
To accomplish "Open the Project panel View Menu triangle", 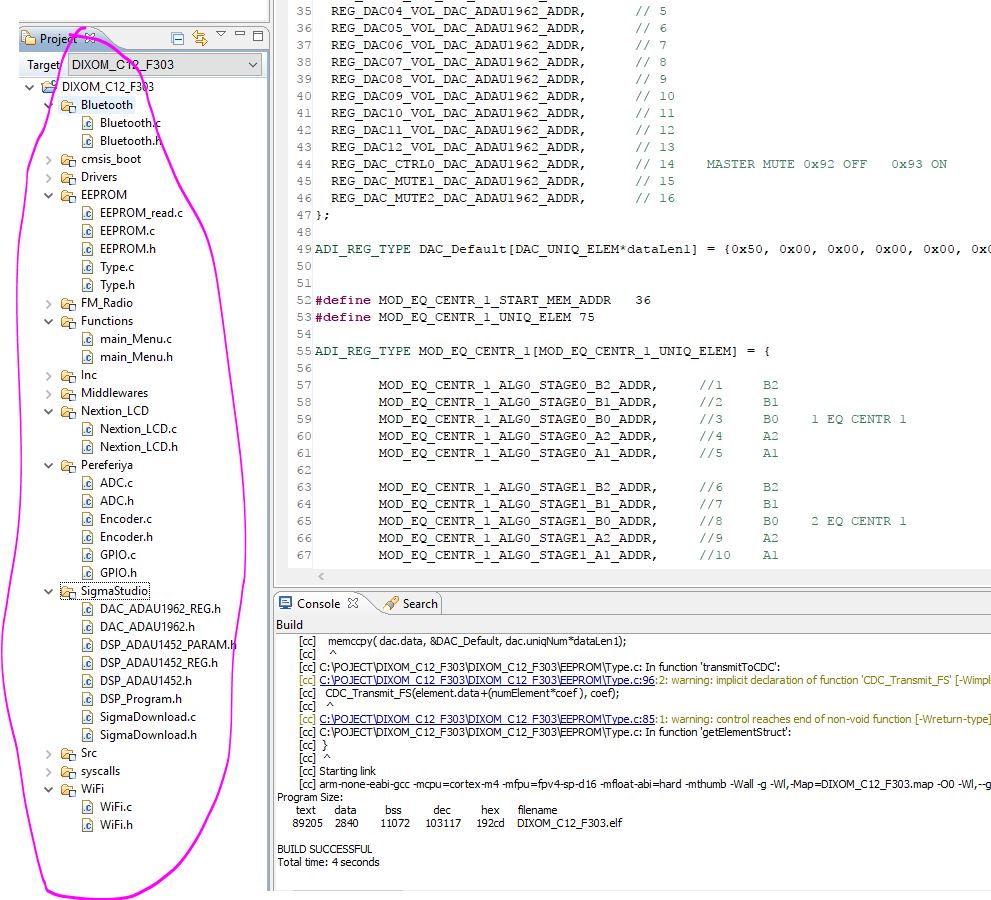I will 221,35.
